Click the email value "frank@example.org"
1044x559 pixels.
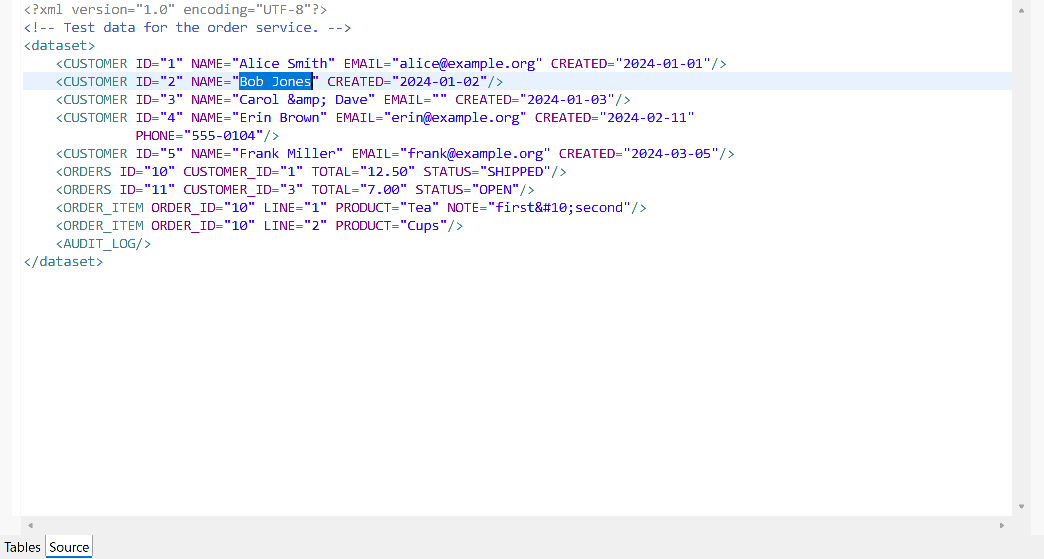(475, 153)
